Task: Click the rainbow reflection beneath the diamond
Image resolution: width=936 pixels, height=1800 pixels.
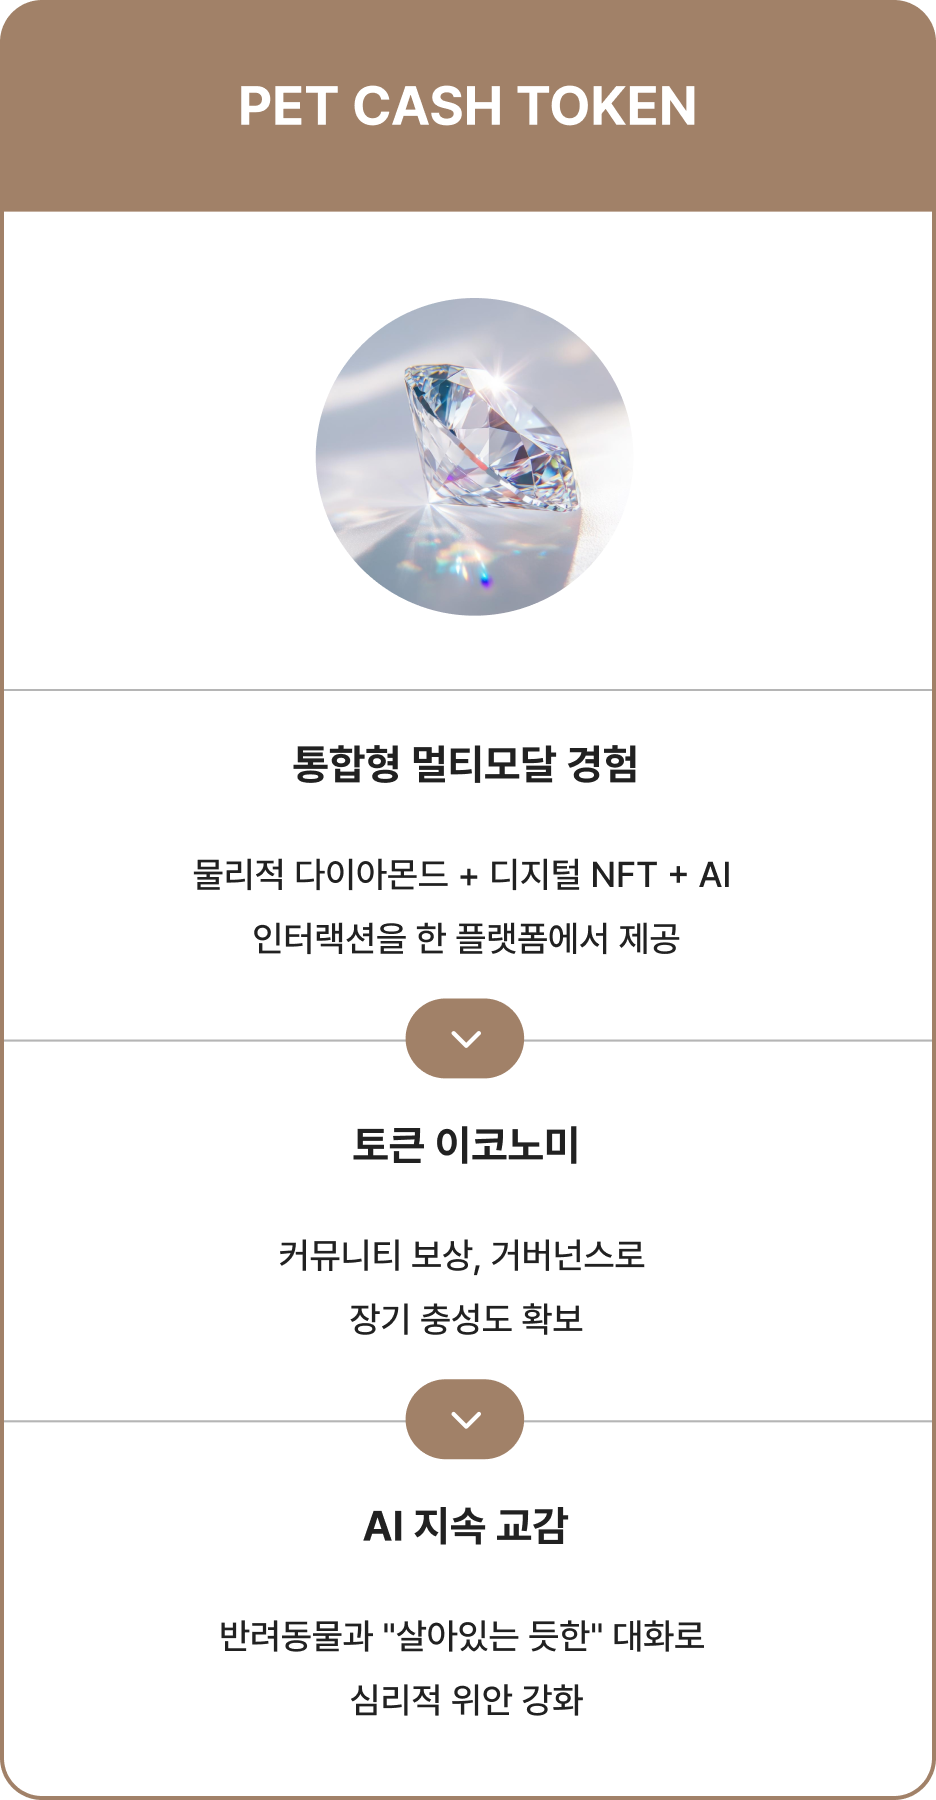Action: tap(484, 575)
